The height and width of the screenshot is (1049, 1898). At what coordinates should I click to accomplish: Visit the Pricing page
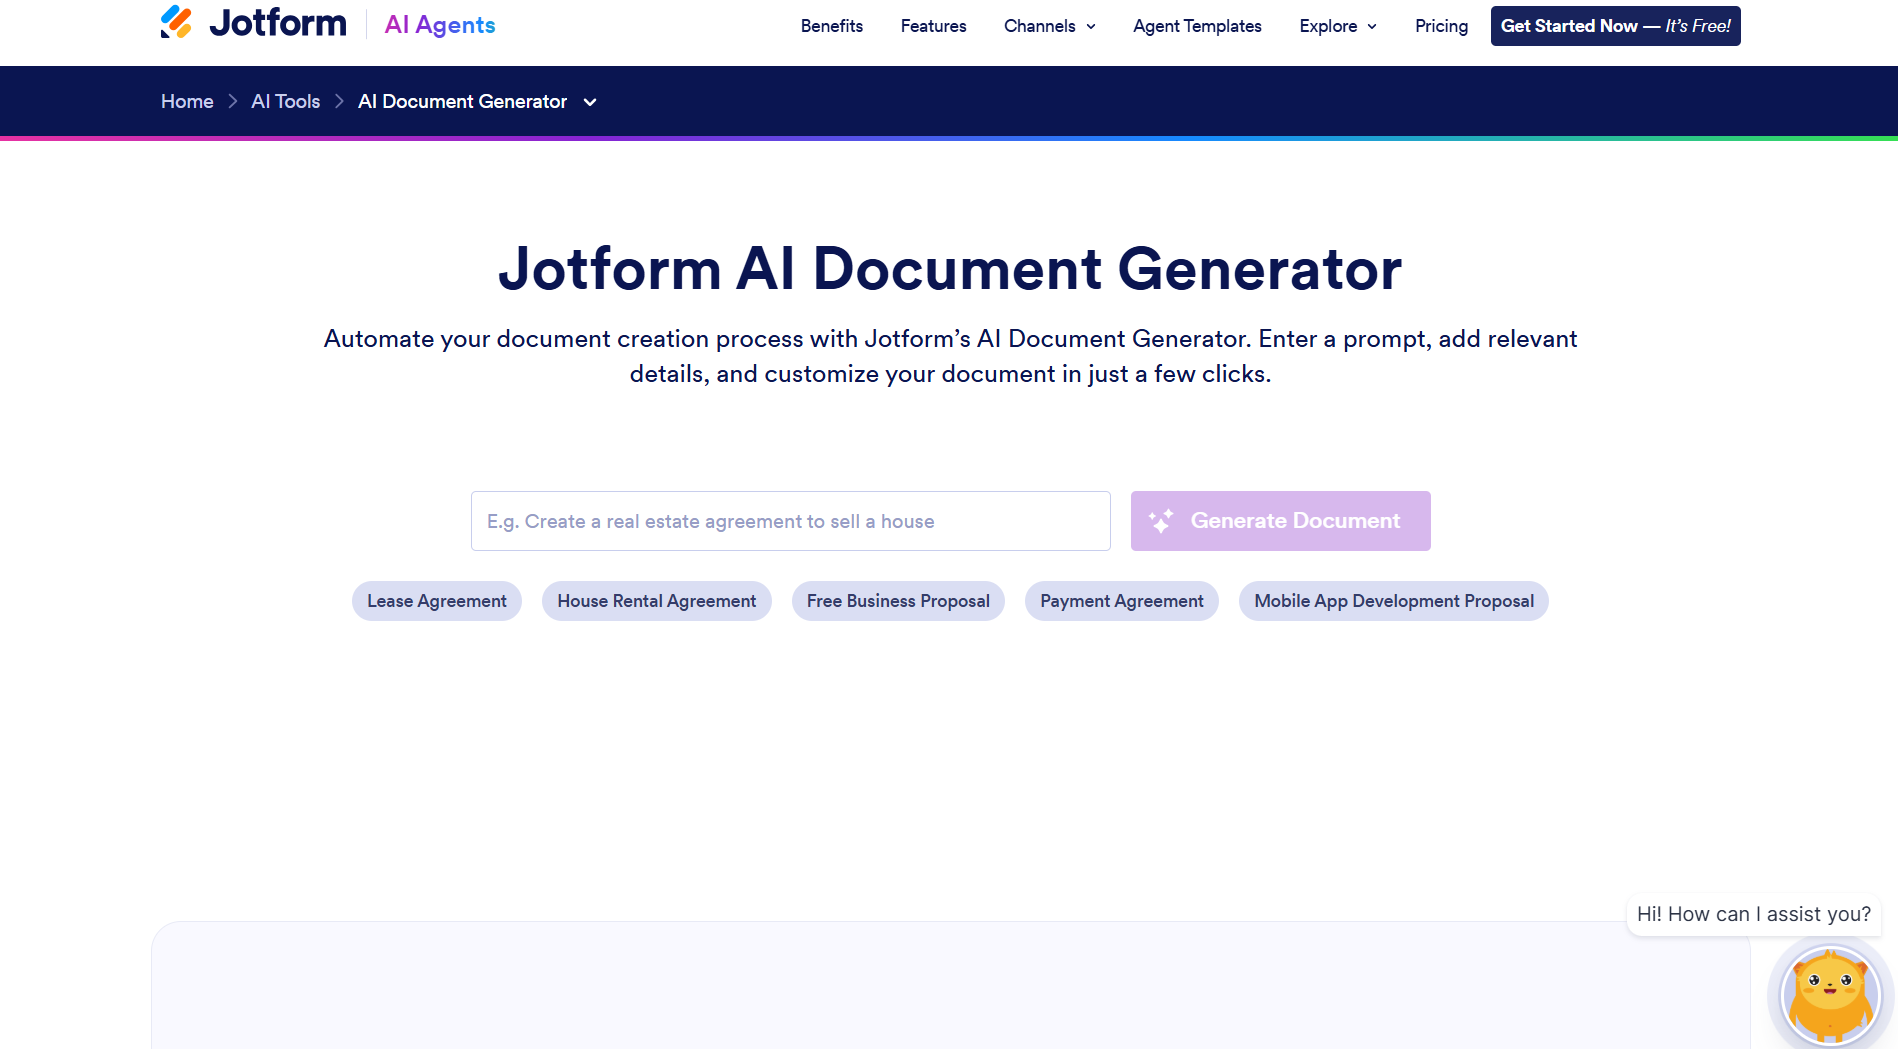pos(1441,26)
